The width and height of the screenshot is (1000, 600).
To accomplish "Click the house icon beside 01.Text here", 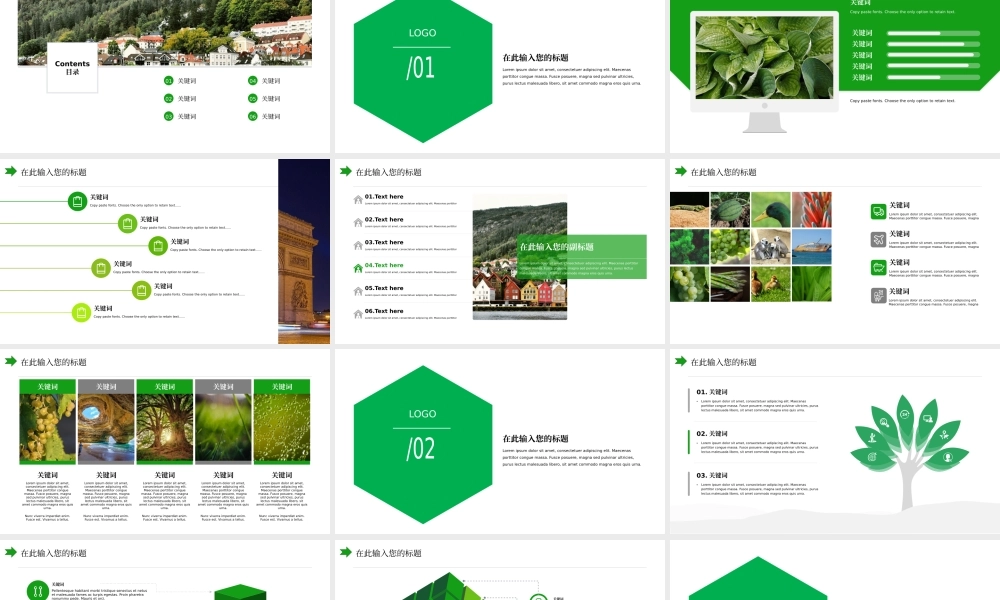I will 358,199.
